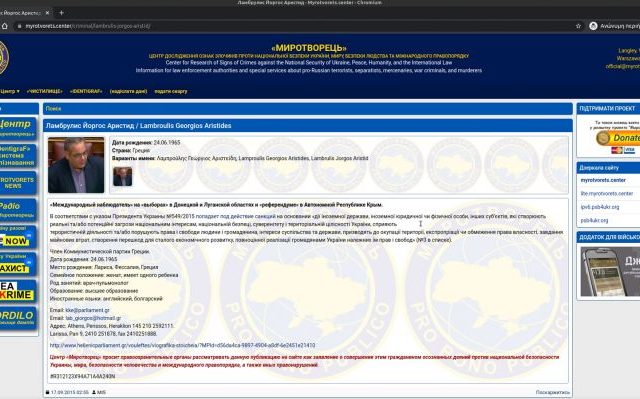Open the IdentigraF recognition system banner

pyautogui.click(x=17, y=155)
